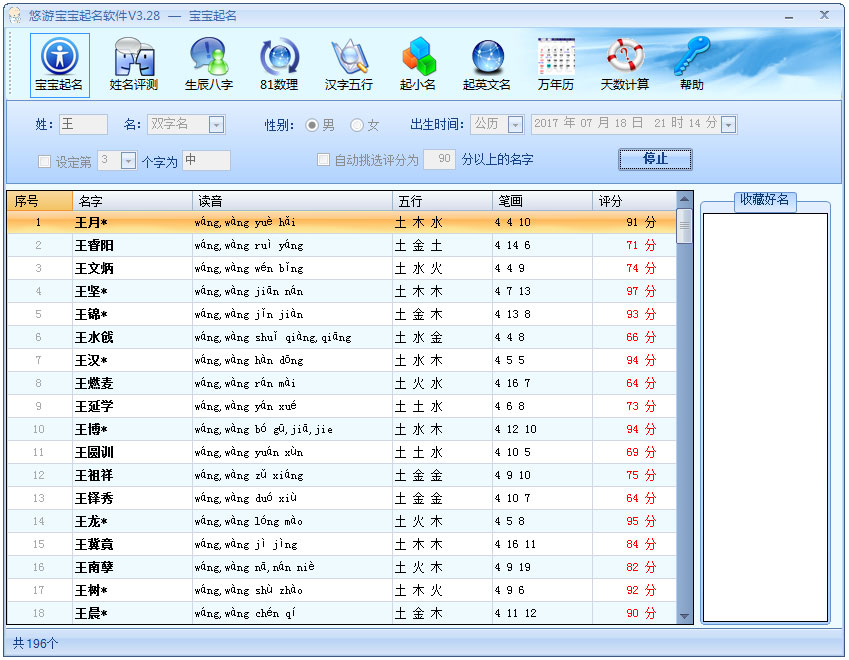Open the 姓名评测 name evaluation tool
The image size is (849, 660).
click(133, 64)
